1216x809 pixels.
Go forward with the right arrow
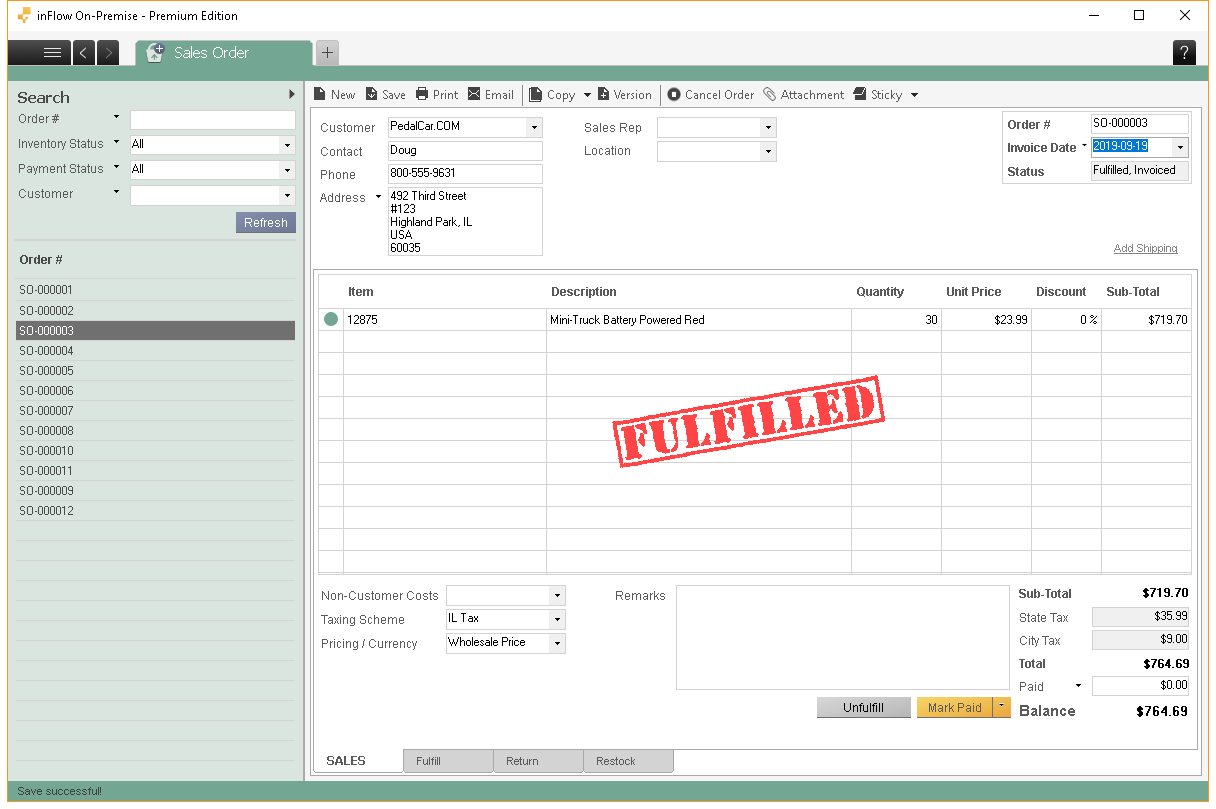pos(108,53)
